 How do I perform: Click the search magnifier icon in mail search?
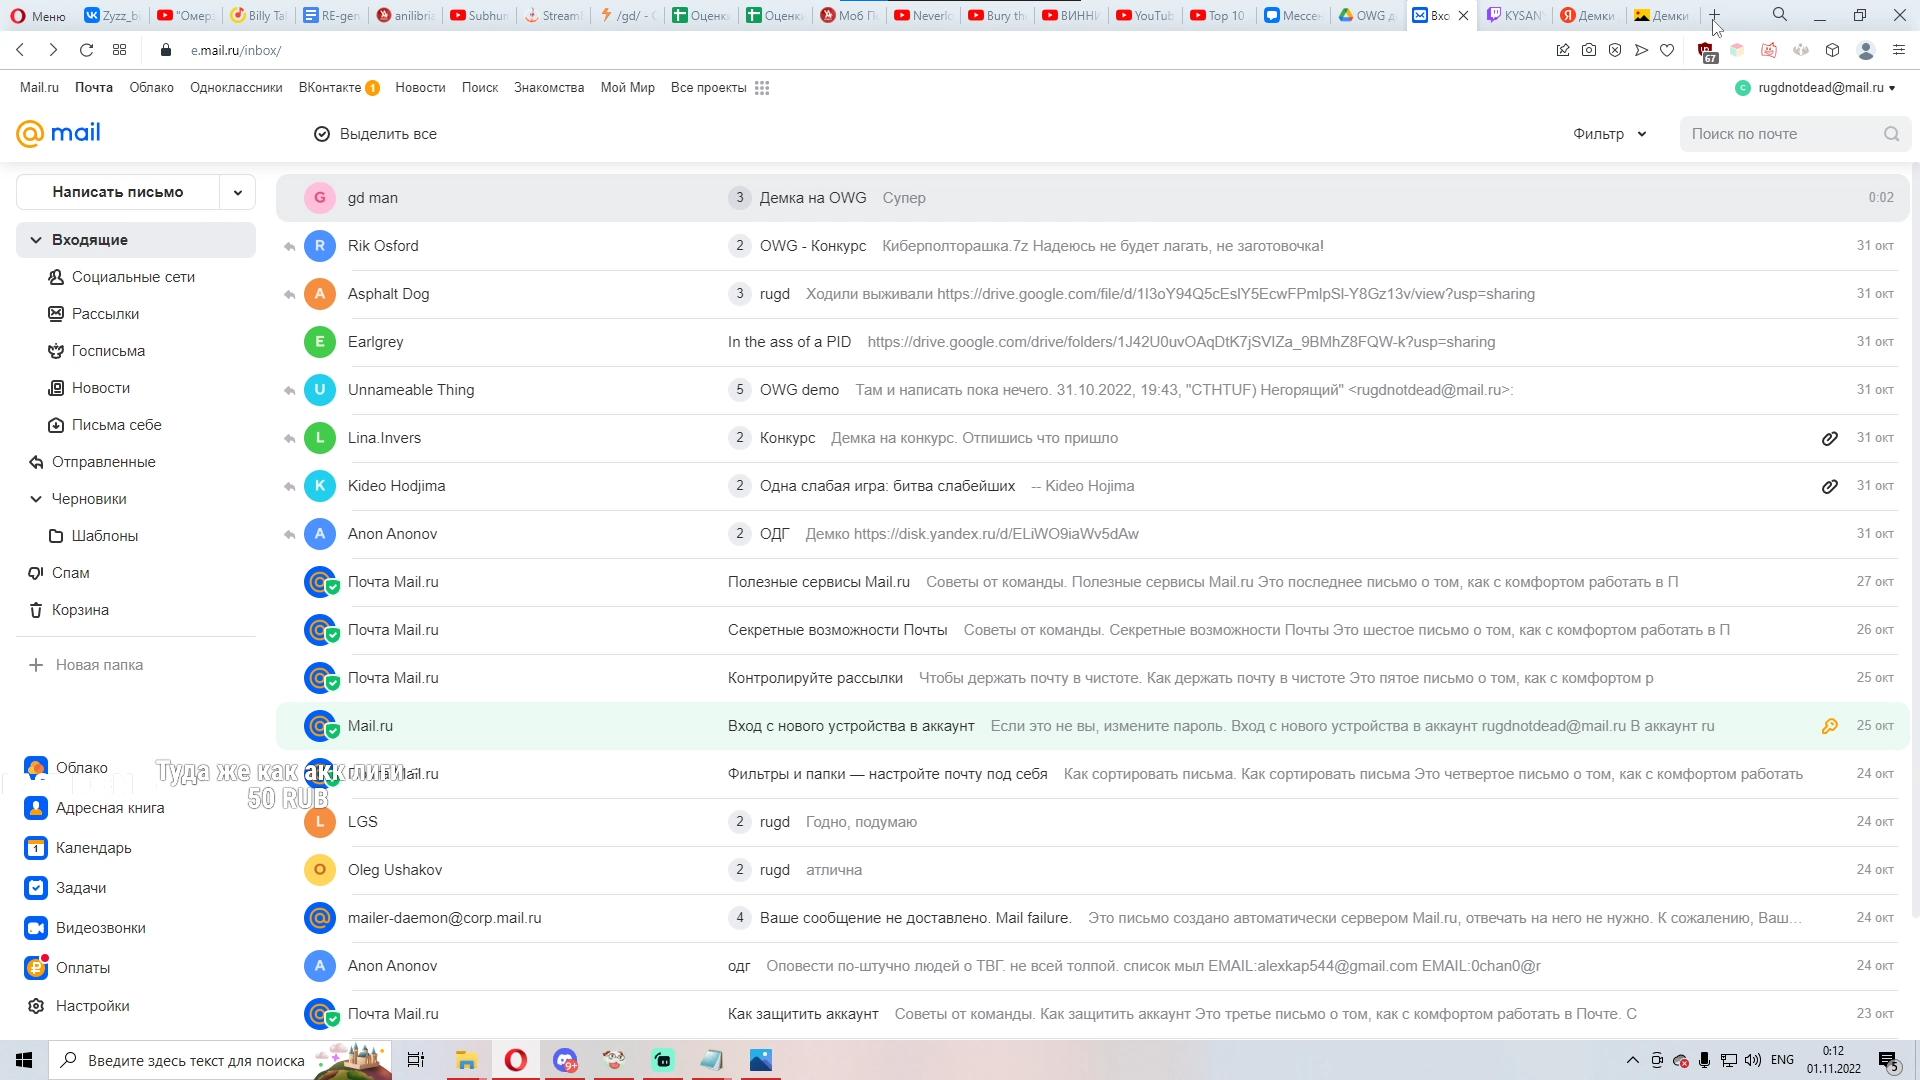coord(1891,134)
